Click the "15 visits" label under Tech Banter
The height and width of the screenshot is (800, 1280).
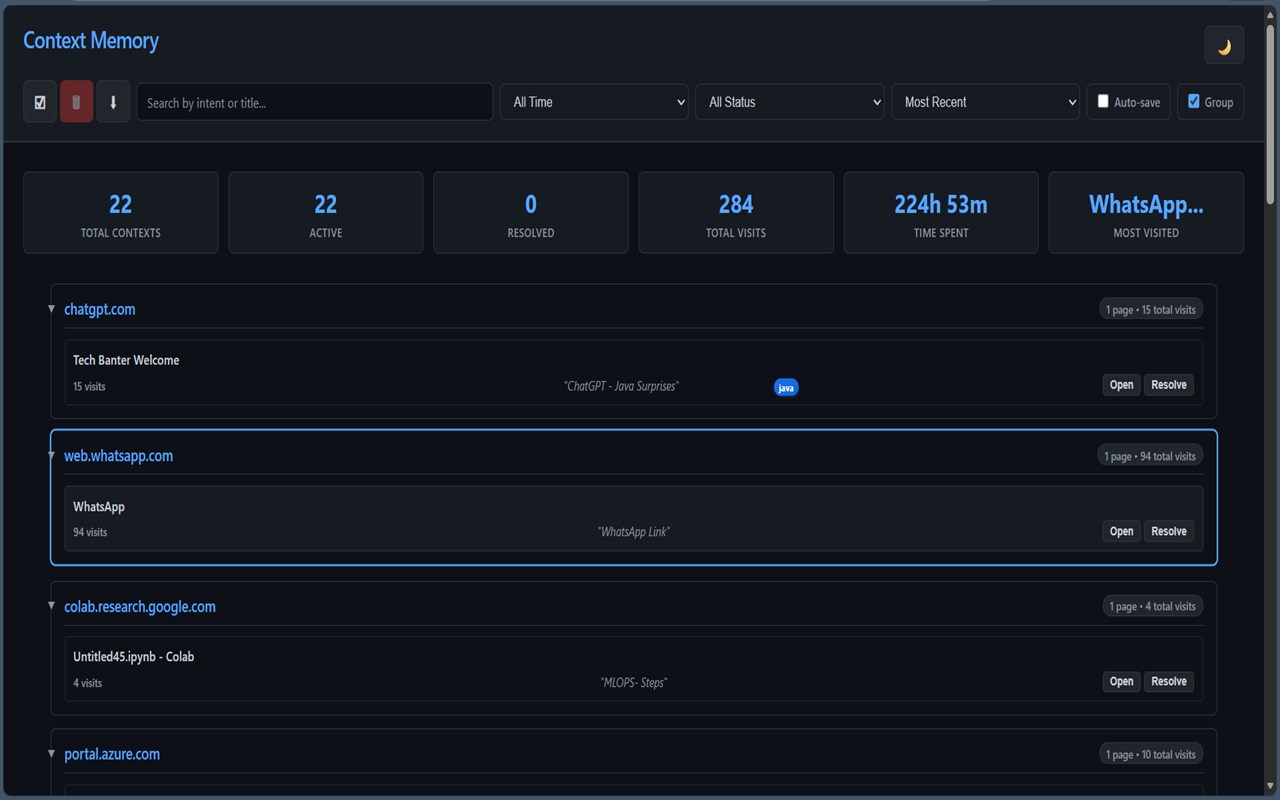pos(89,386)
